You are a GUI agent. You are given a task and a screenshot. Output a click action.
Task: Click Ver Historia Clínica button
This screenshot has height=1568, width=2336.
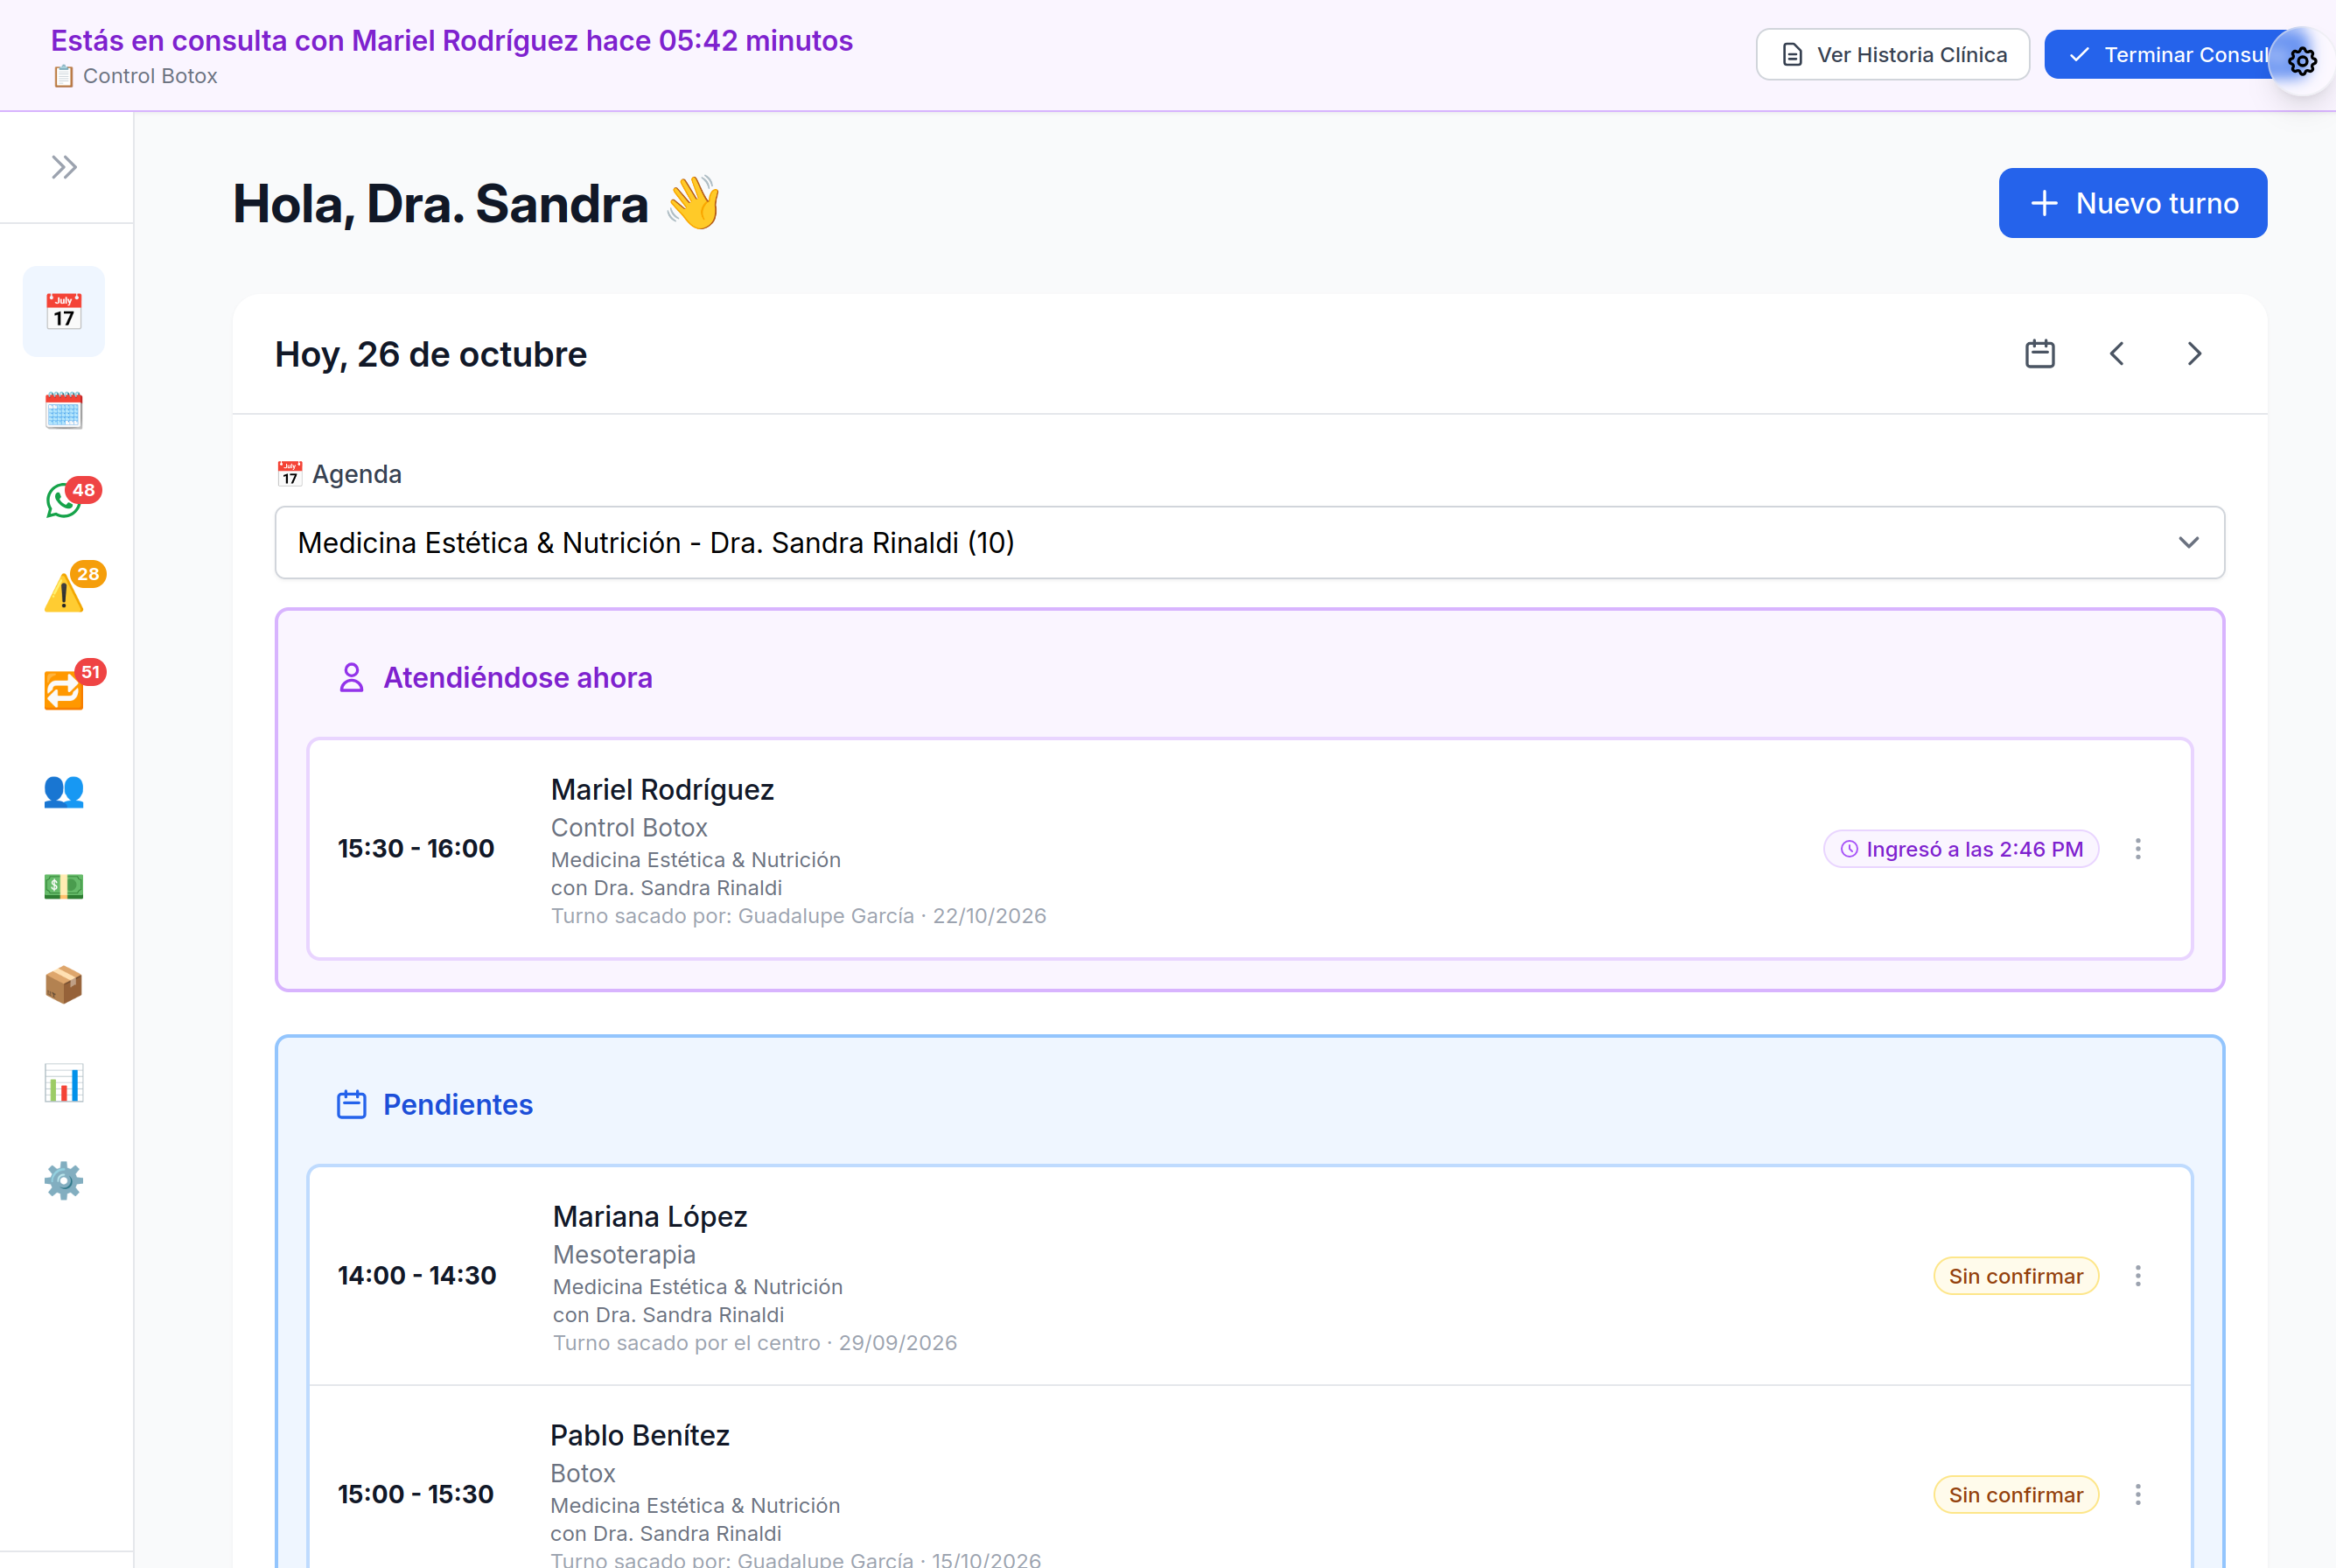pyautogui.click(x=1893, y=55)
